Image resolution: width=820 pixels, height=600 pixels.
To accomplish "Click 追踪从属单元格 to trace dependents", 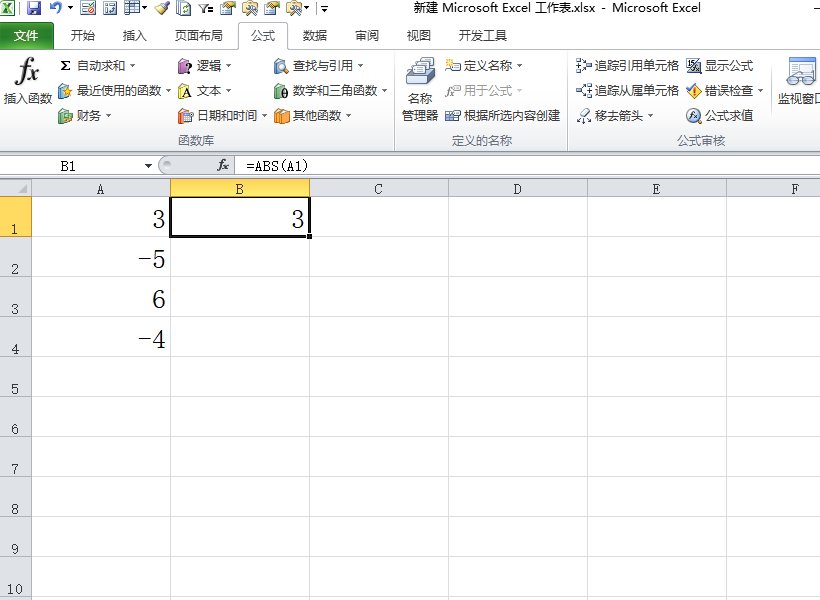I will (x=619, y=90).
